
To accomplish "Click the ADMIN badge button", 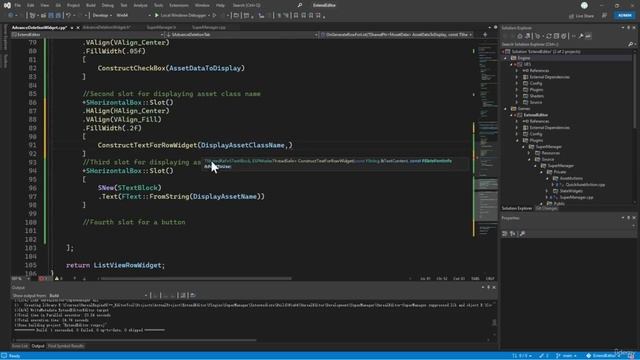I will coord(624,16).
